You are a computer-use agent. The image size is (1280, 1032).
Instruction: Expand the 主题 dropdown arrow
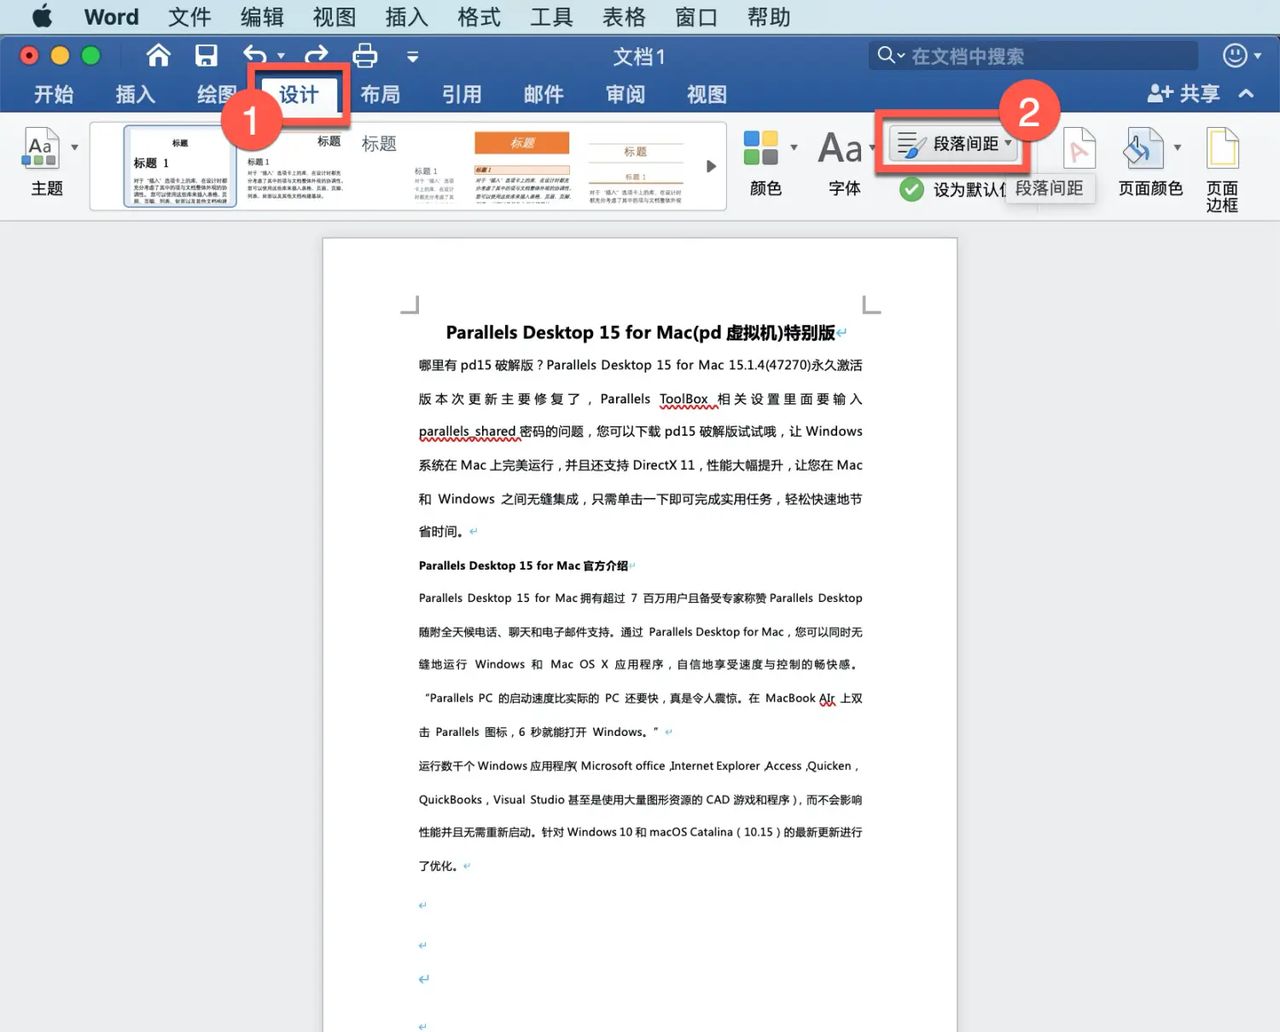tap(75, 148)
